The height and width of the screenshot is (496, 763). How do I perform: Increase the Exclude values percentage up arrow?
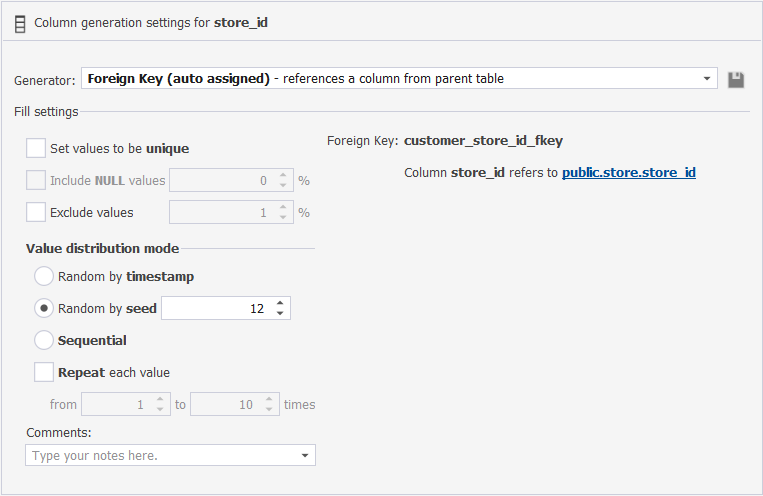click(x=283, y=207)
